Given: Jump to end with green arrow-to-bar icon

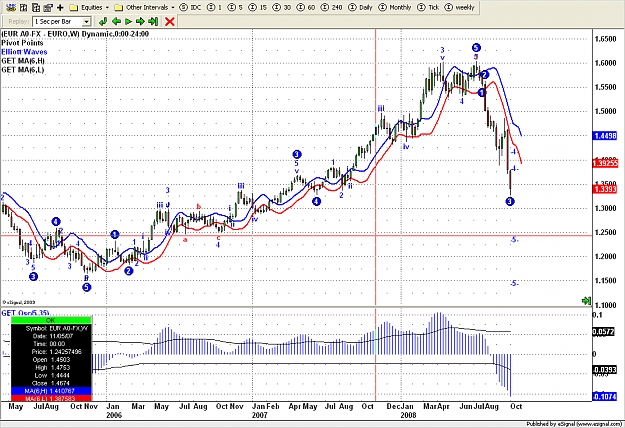Looking at the screenshot, I should [153, 21].
